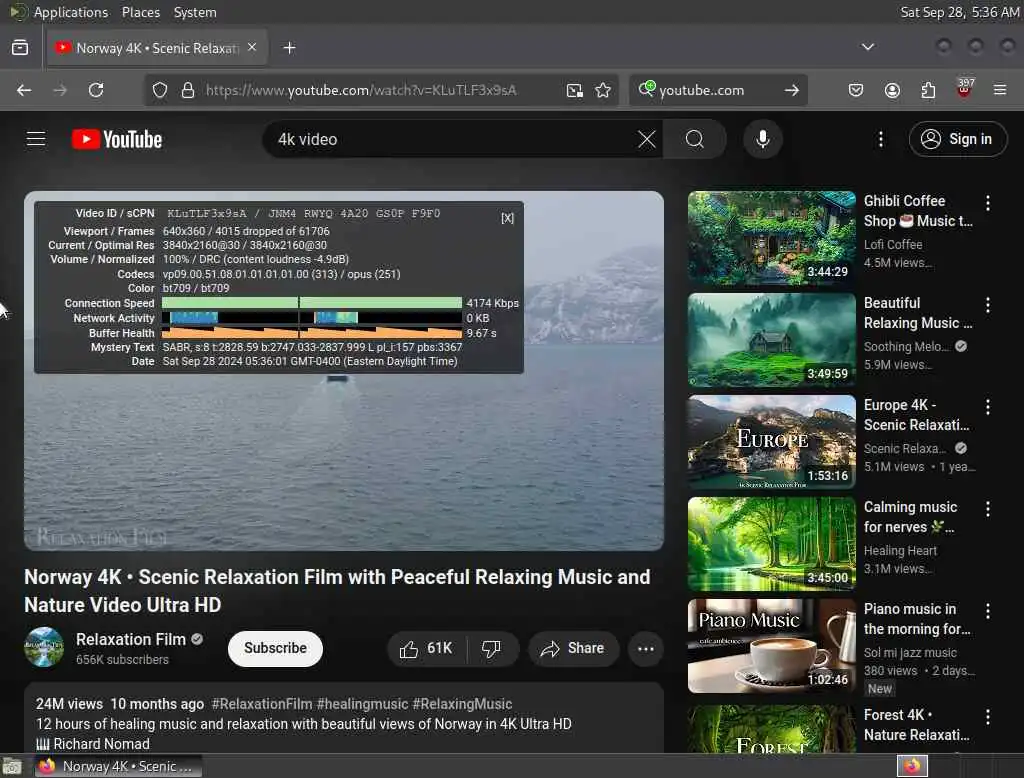Viewport: 1024px width, 778px height.
Task: Open options for Europe 4K video
Action: pos(988,407)
